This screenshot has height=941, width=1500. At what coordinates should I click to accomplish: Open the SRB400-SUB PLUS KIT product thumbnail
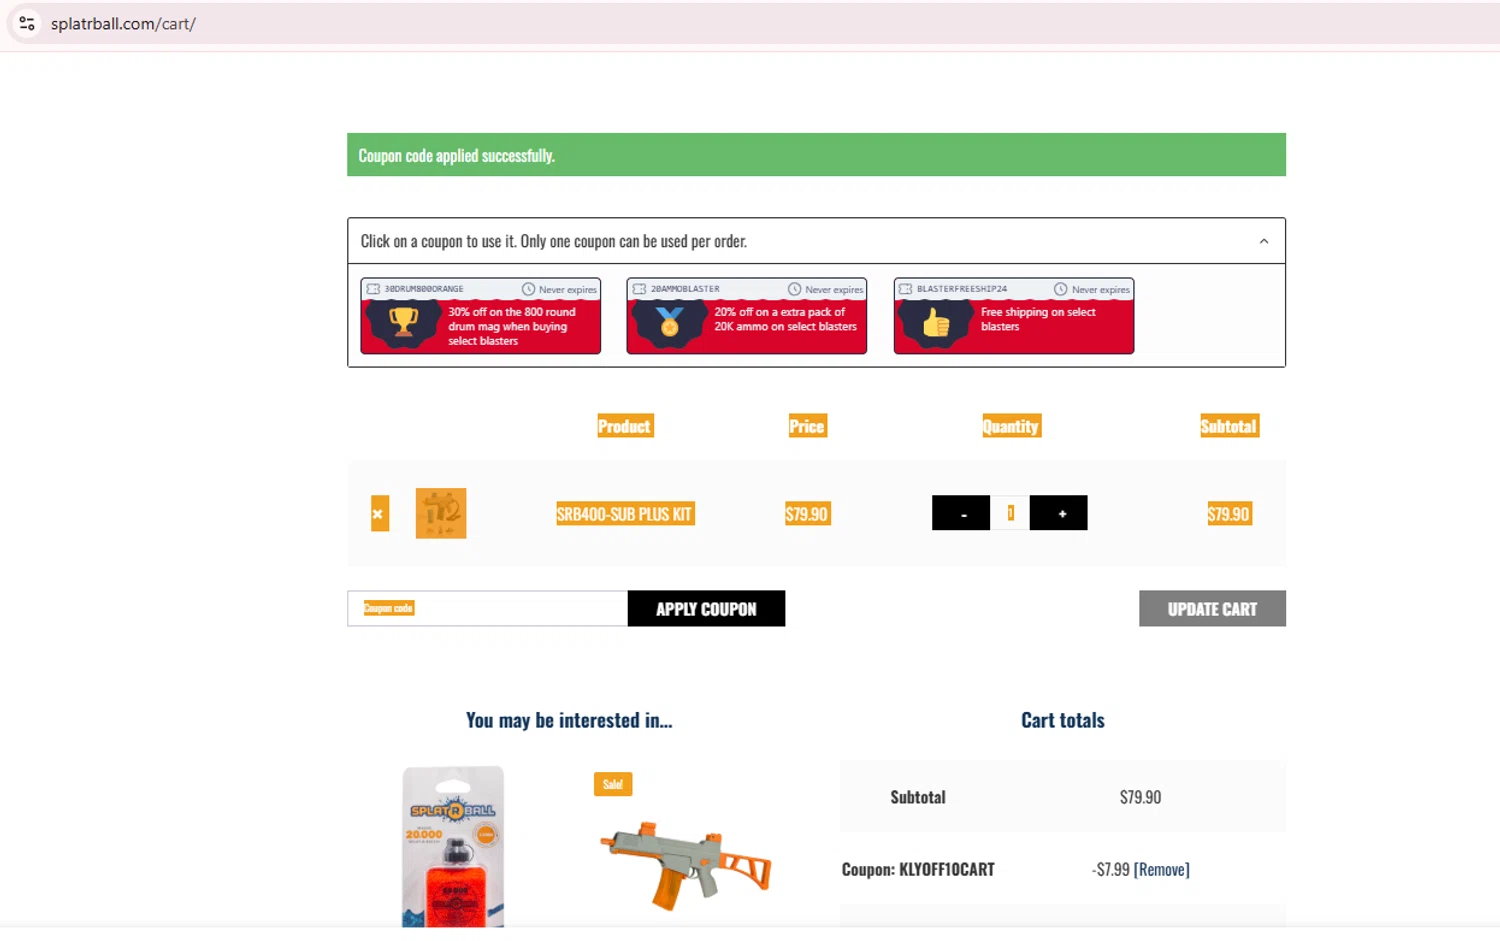click(441, 513)
